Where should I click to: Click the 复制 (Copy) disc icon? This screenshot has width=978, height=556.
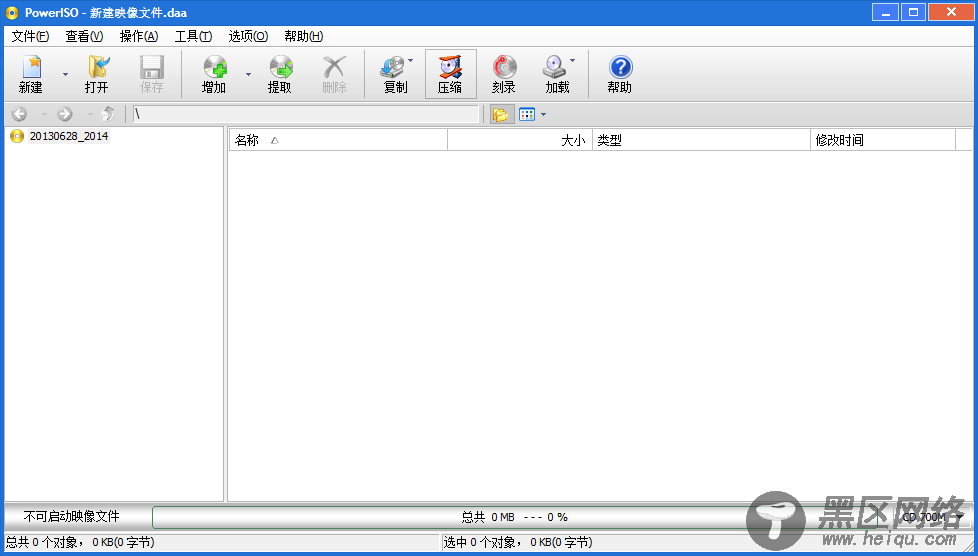pos(393,67)
